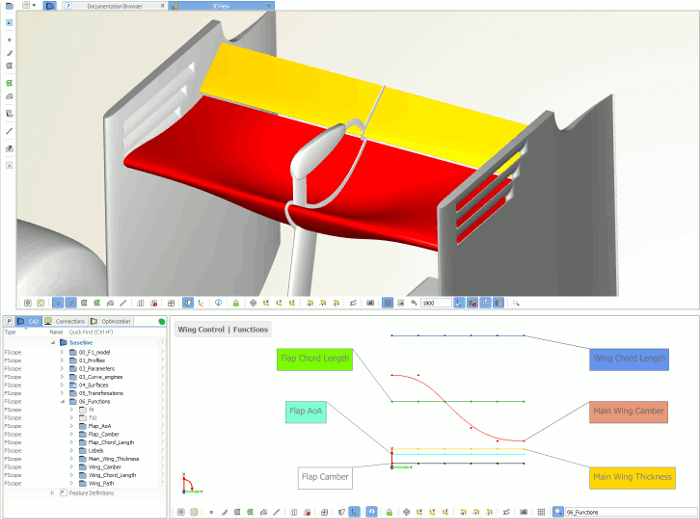Screen dimensions: 700x519
Task: Click the padlock icon in the functions view toolbar
Action: pos(389,512)
